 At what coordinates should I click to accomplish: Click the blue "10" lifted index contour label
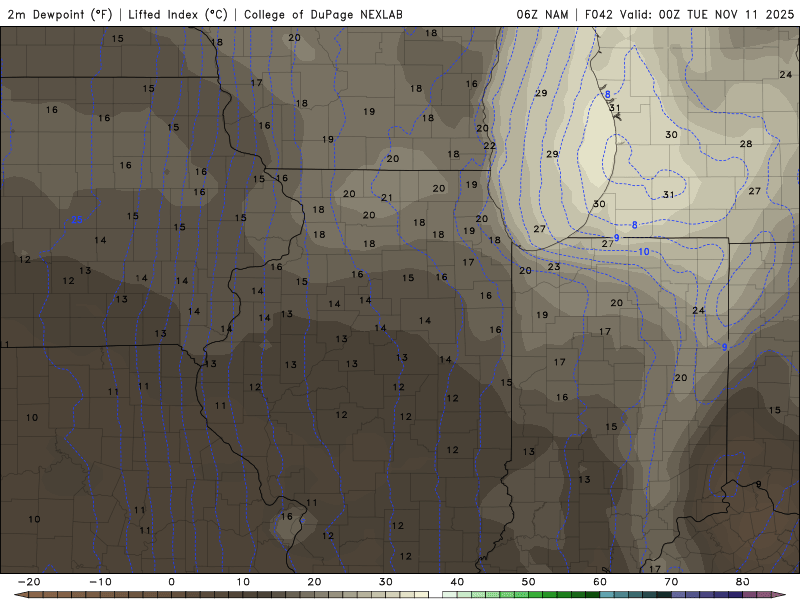click(644, 252)
